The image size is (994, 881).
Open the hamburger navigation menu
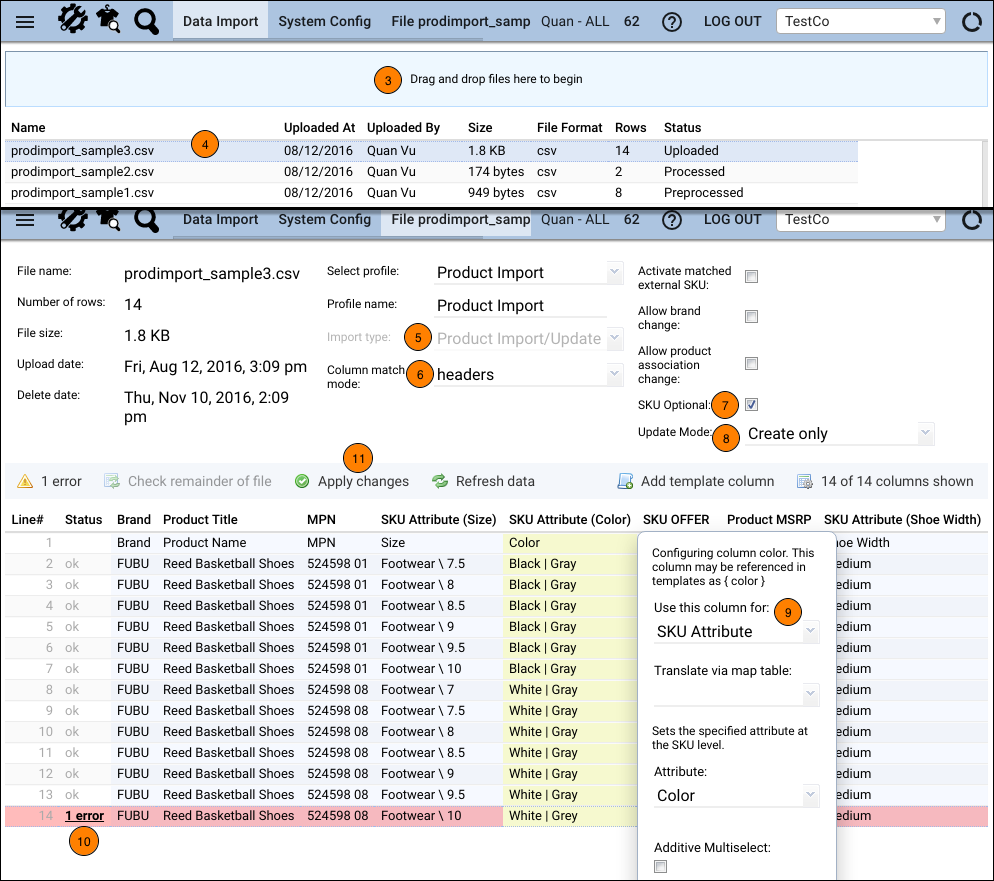pyautogui.click(x=26, y=20)
